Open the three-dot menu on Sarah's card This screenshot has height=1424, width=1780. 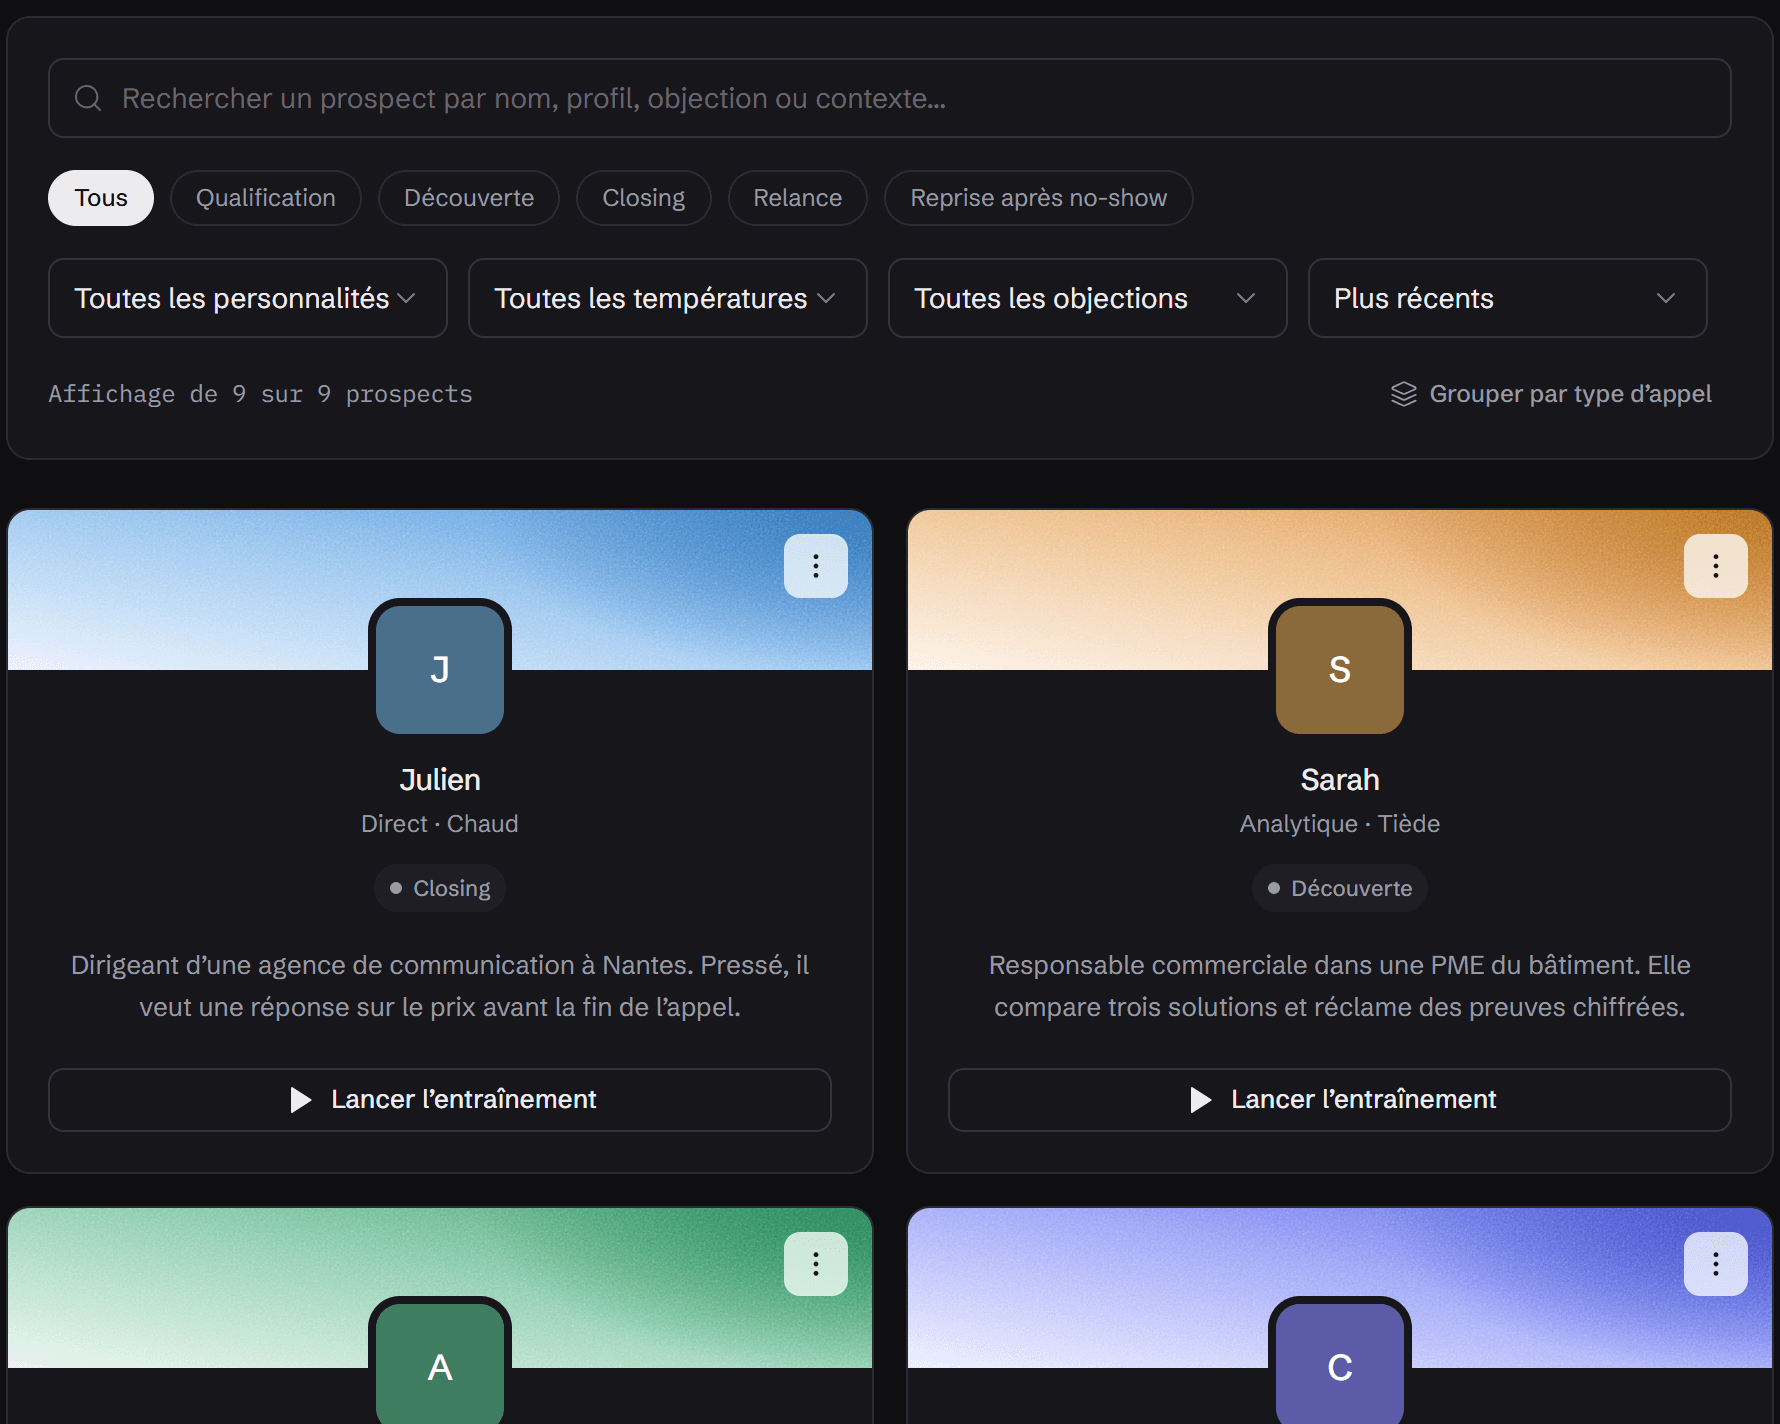tap(1716, 566)
